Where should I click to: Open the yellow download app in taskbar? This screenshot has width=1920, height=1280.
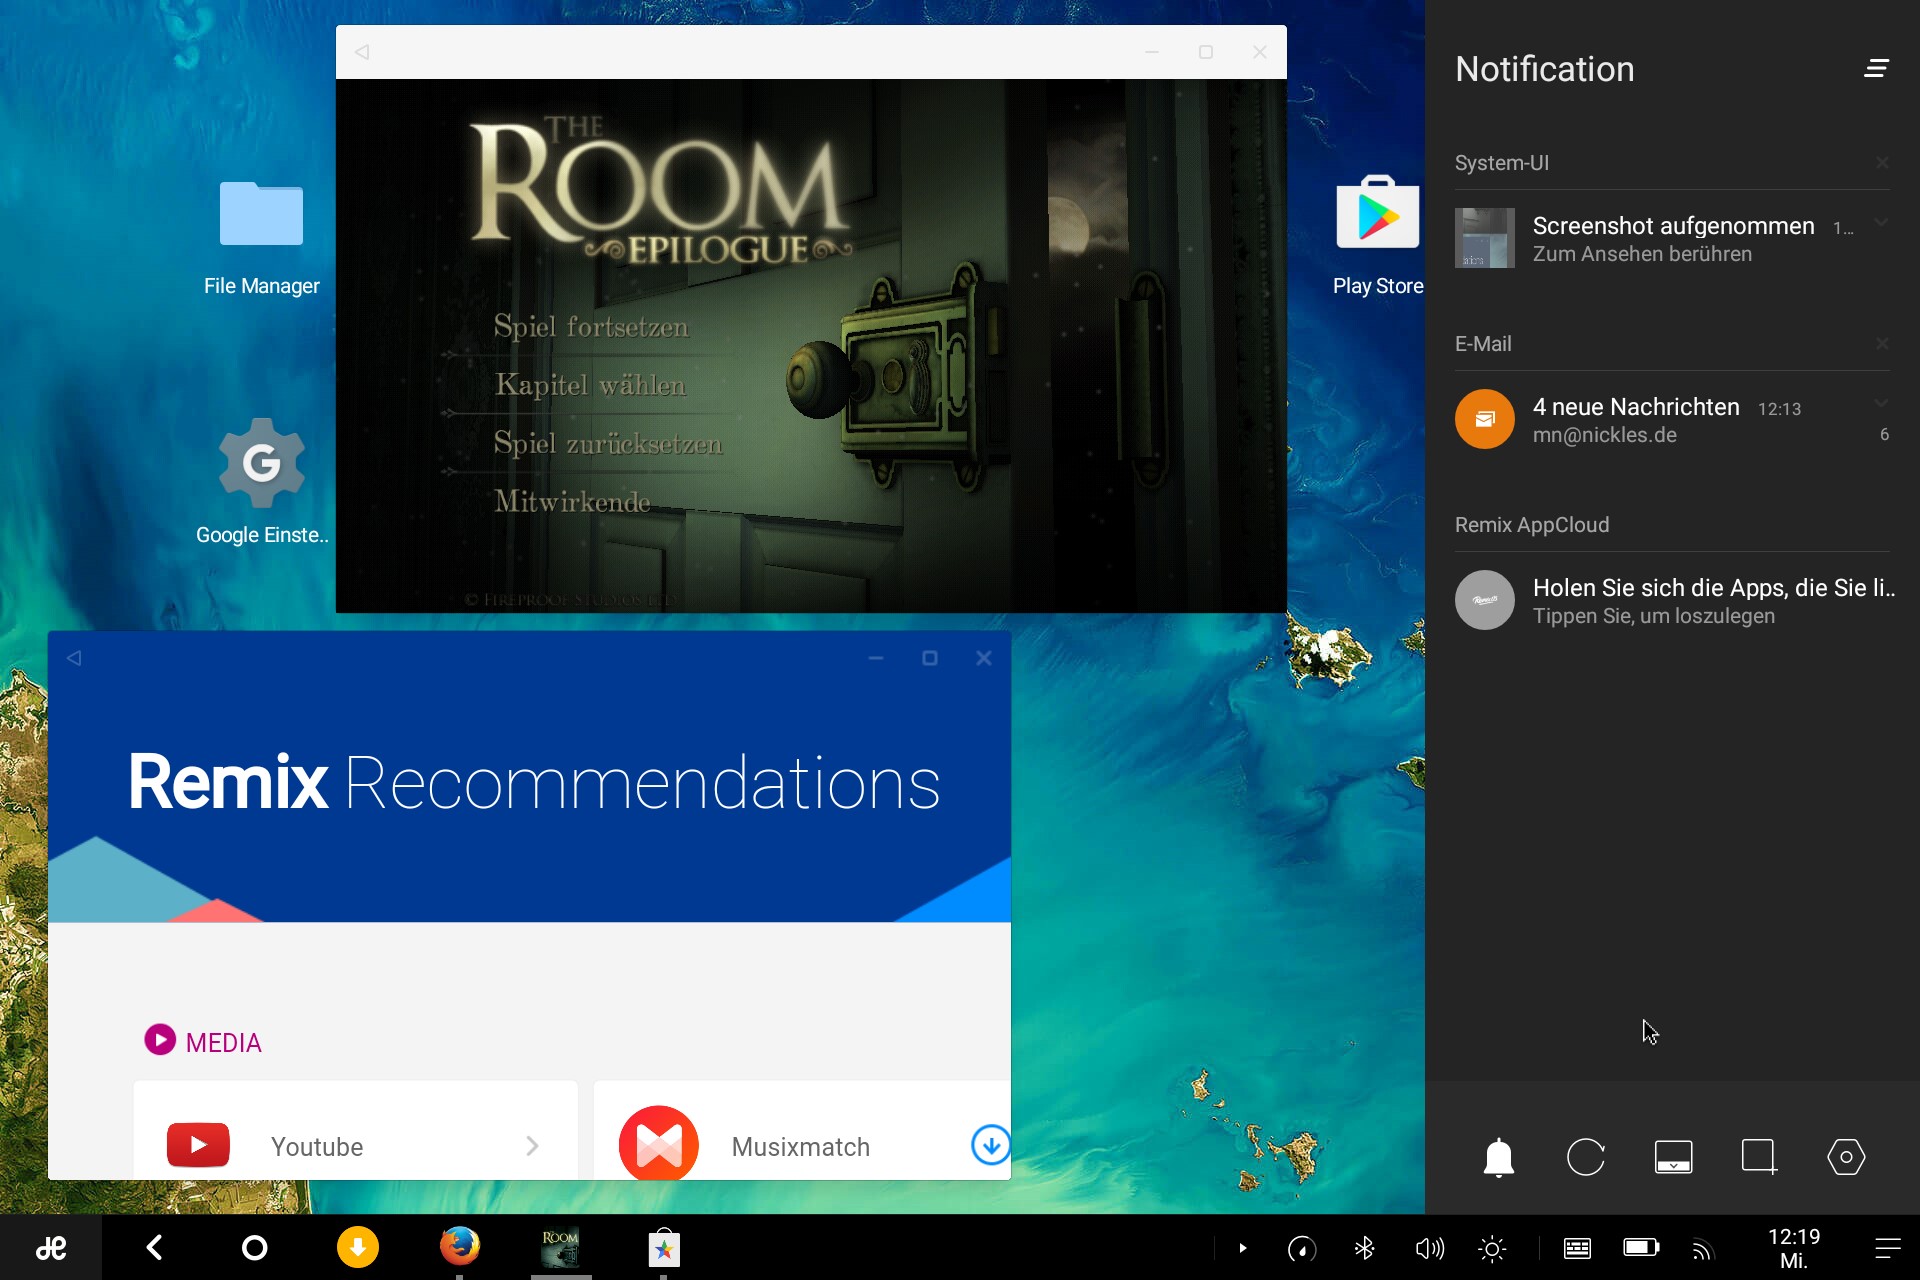tap(358, 1247)
